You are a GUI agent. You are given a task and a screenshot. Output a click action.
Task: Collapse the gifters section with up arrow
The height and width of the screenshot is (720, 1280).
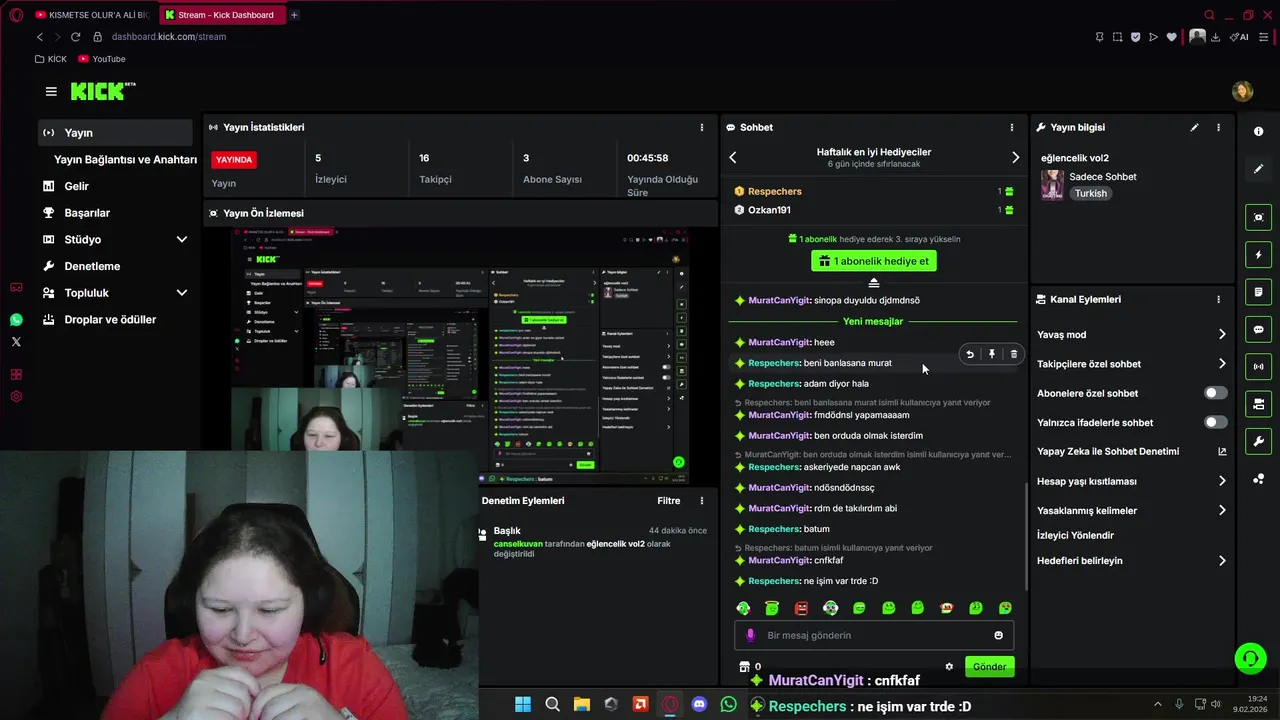(x=874, y=283)
